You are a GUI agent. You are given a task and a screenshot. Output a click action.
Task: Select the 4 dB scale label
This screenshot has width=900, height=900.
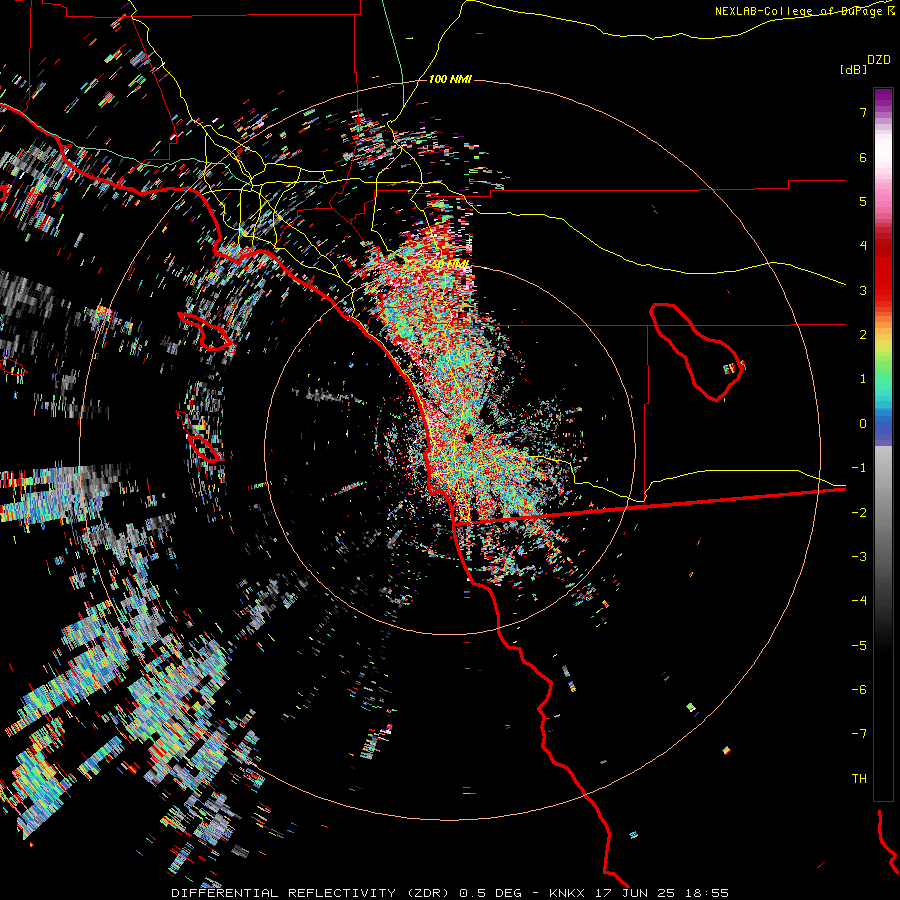[863, 246]
